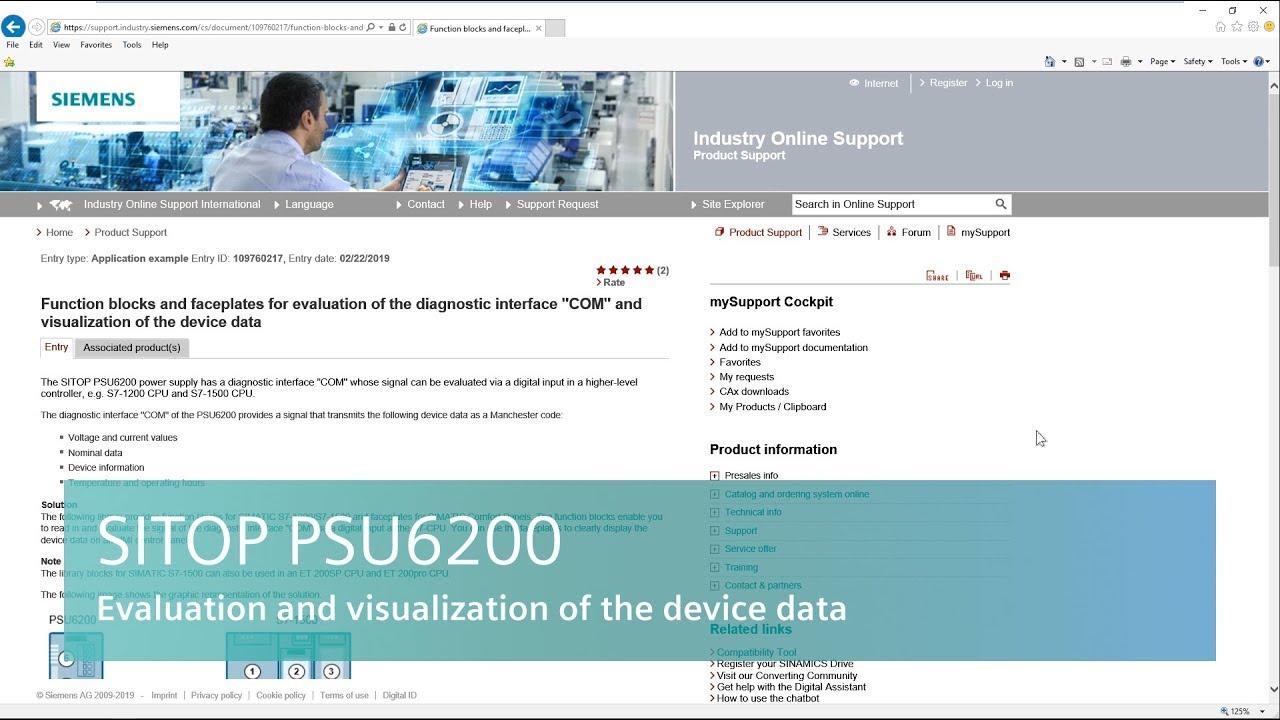Open the File menu
Image resolution: width=1280 pixels, height=720 pixels.
12,45
